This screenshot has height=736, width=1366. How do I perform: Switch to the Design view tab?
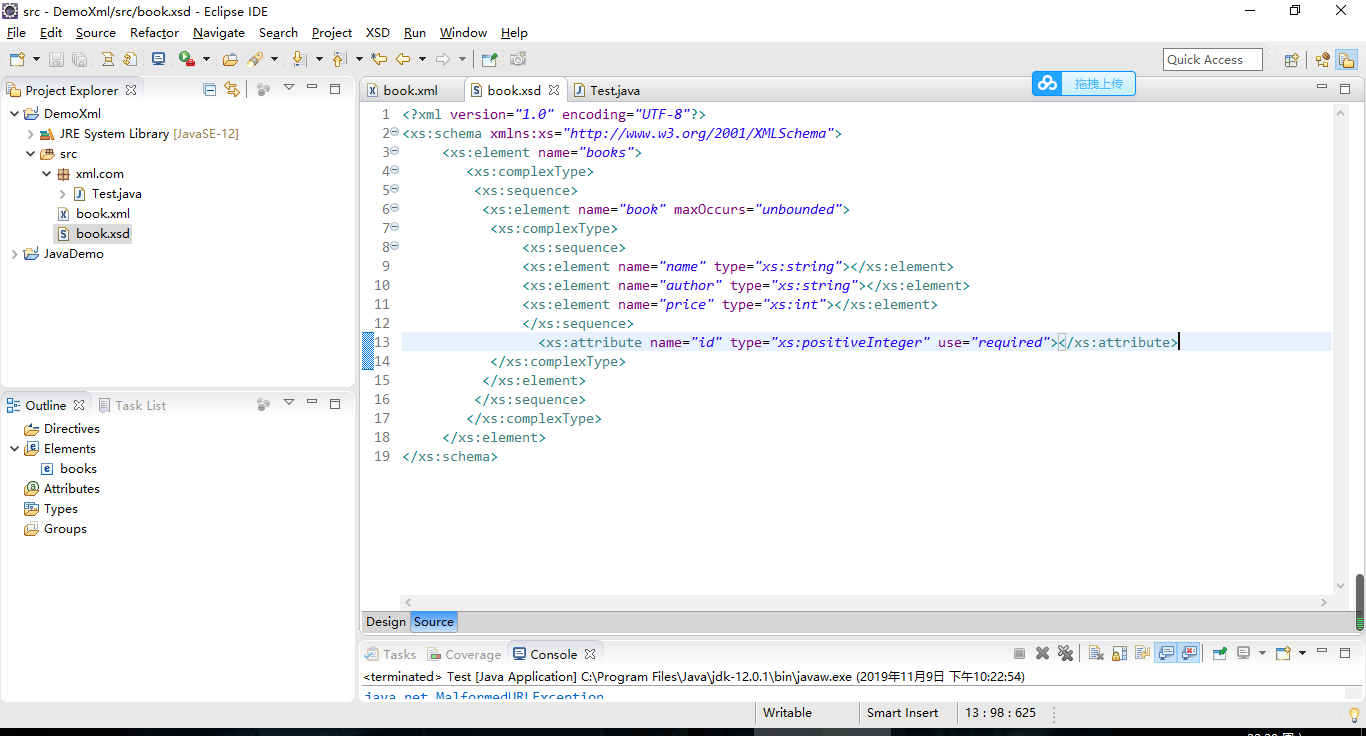pyautogui.click(x=385, y=622)
